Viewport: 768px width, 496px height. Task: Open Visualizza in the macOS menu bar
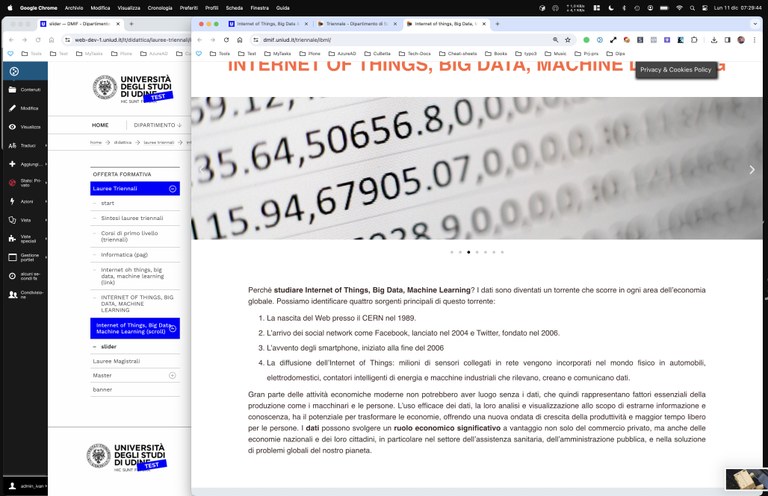(x=129, y=8)
